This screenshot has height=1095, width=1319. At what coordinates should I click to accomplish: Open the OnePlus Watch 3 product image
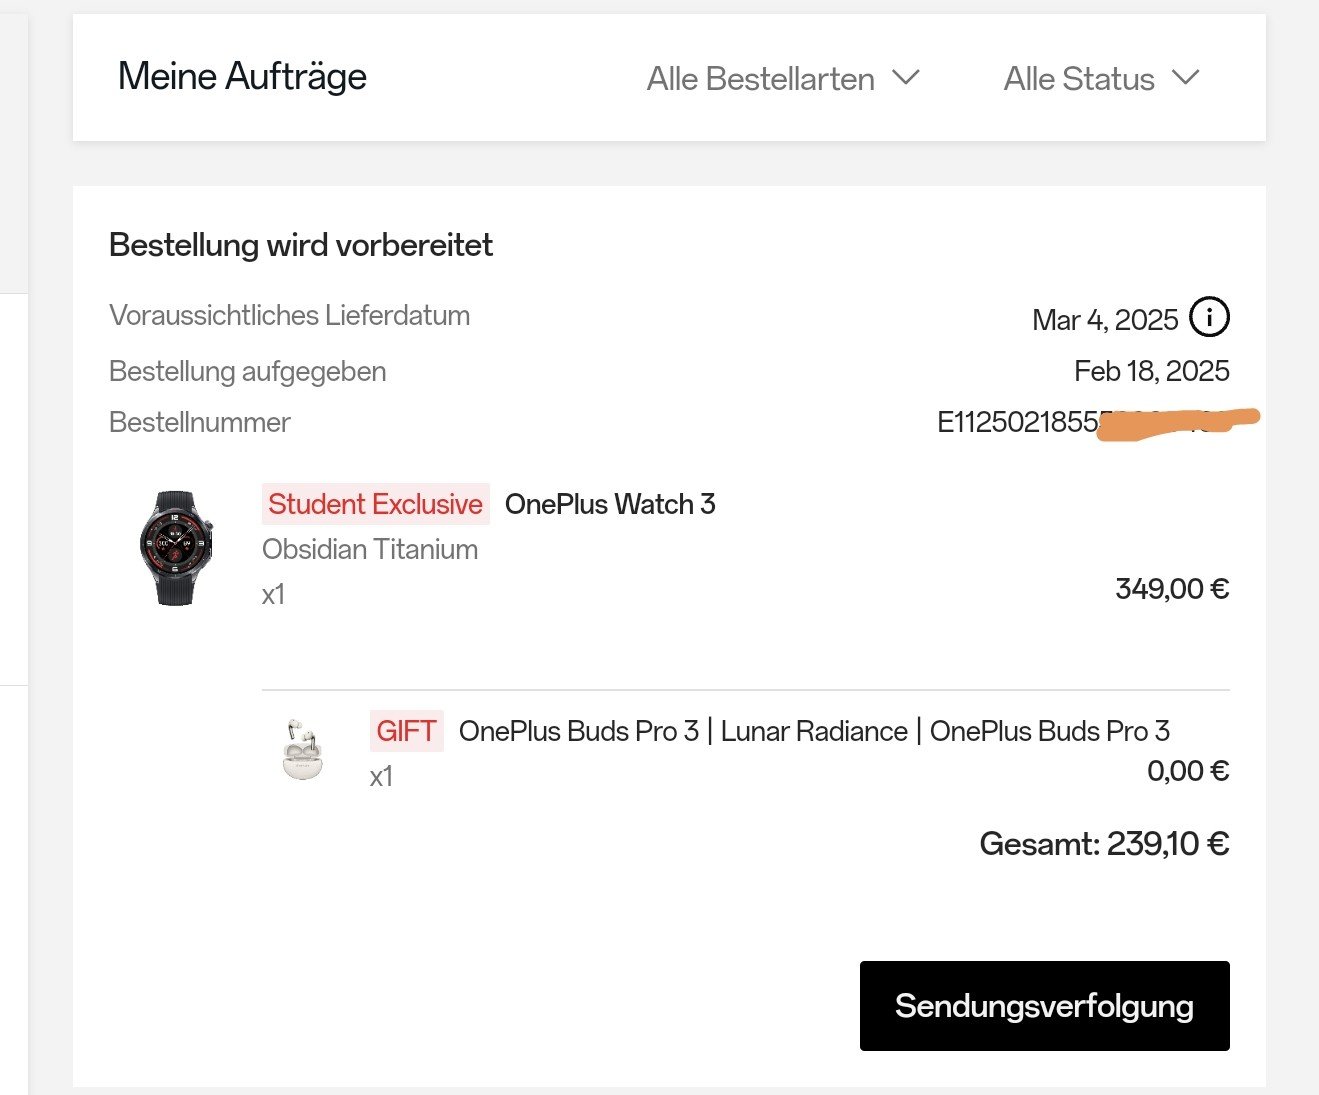click(176, 547)
